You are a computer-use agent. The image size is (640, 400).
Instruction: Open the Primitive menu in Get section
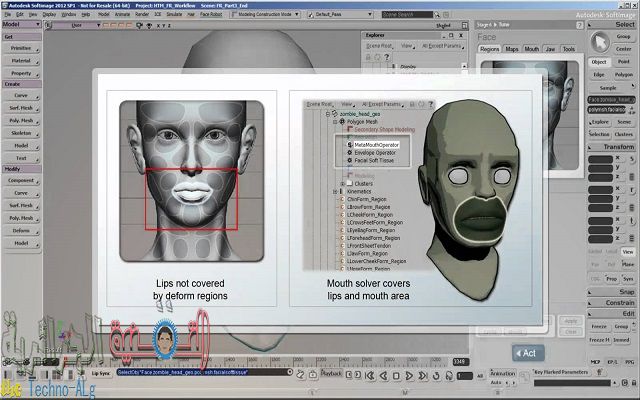[21, 48]
